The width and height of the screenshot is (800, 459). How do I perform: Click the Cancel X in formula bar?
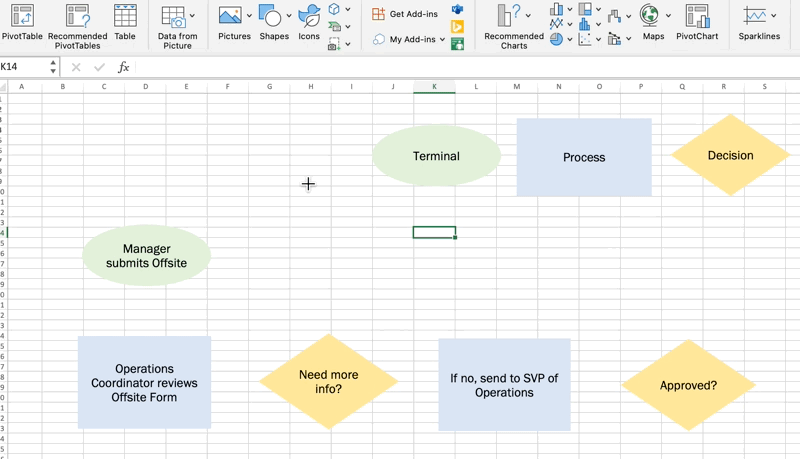point(76,67)
